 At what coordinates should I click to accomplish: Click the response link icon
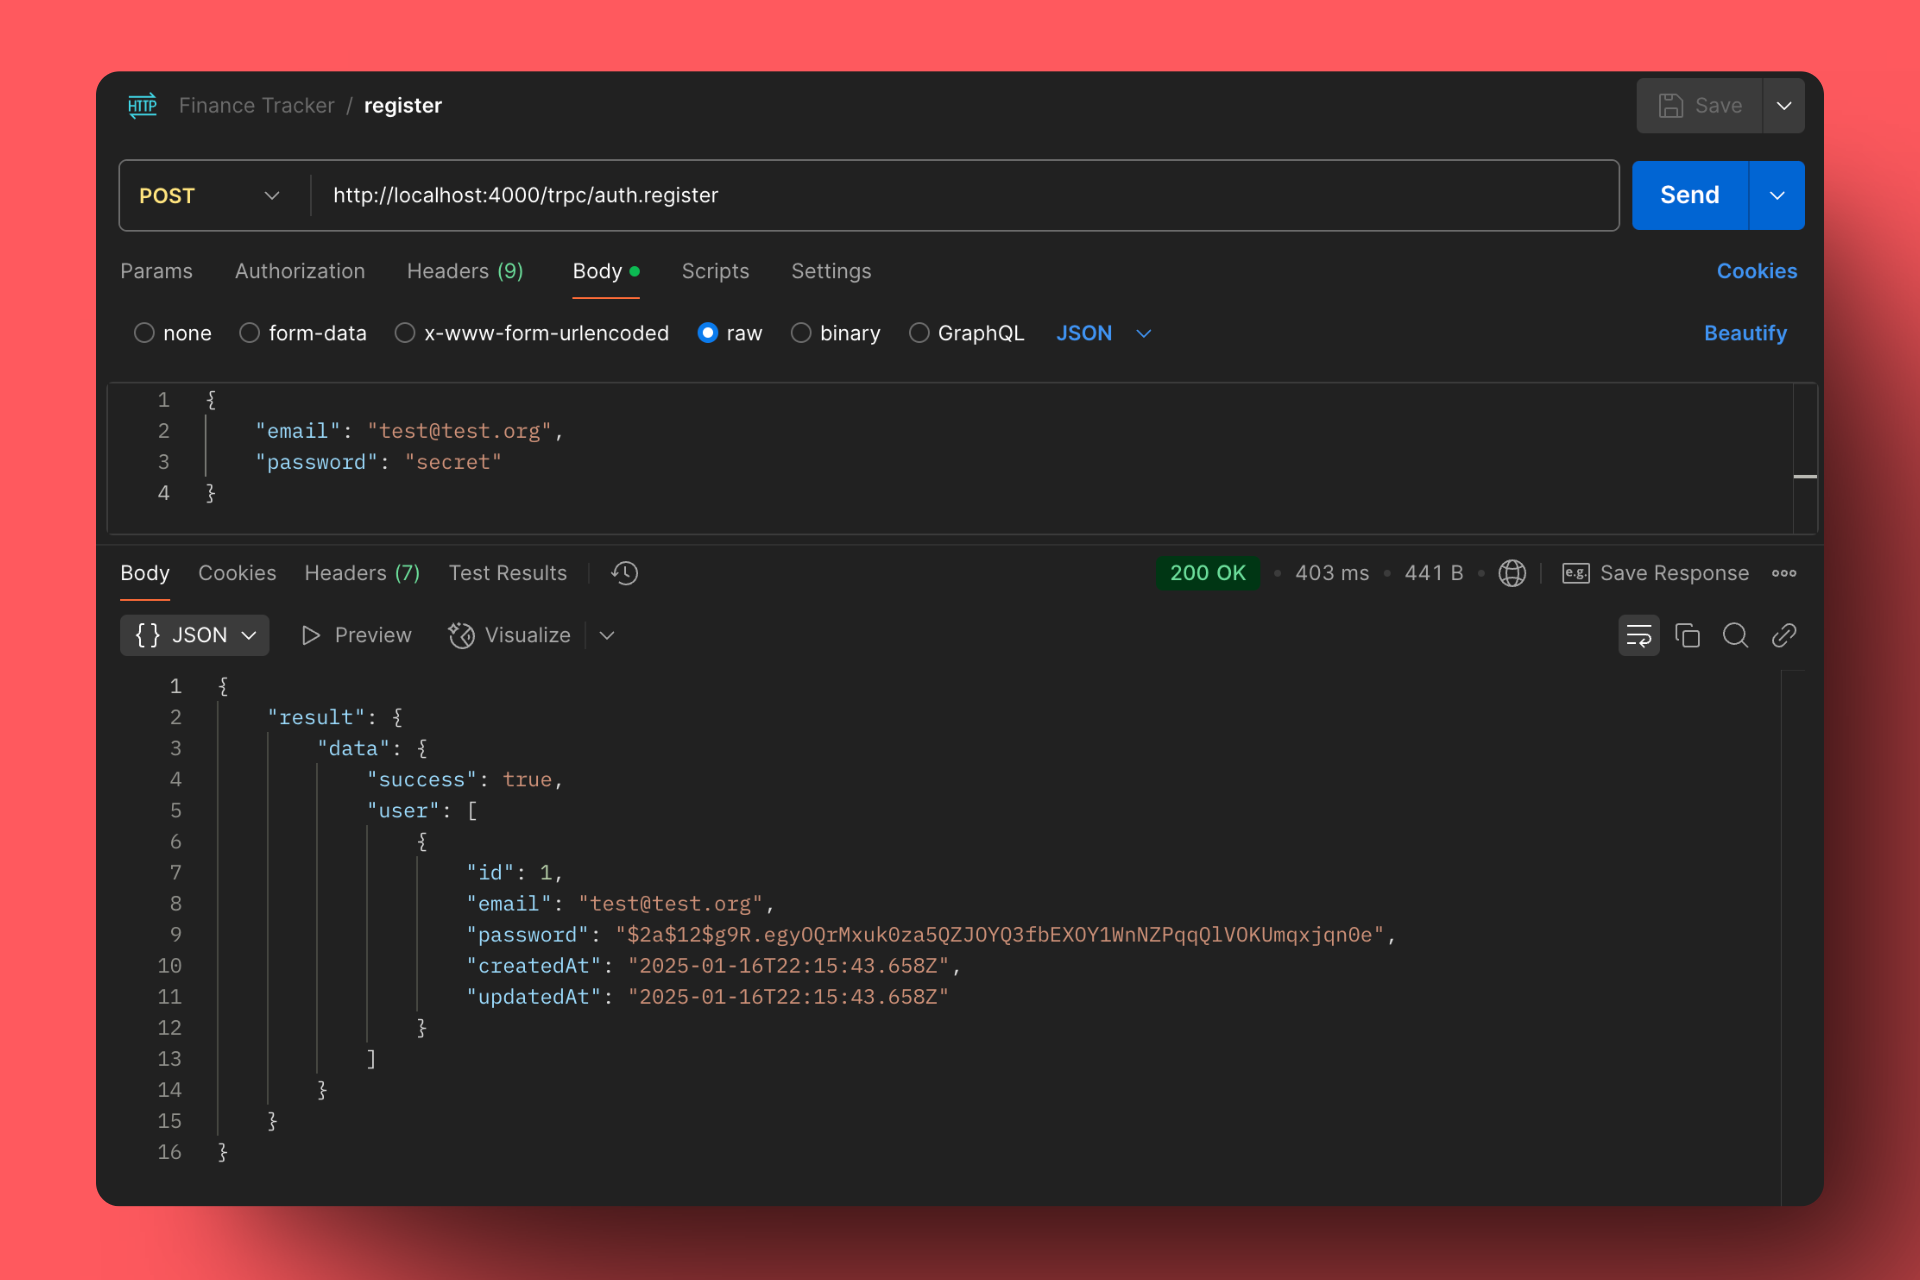click(1784, 635)
